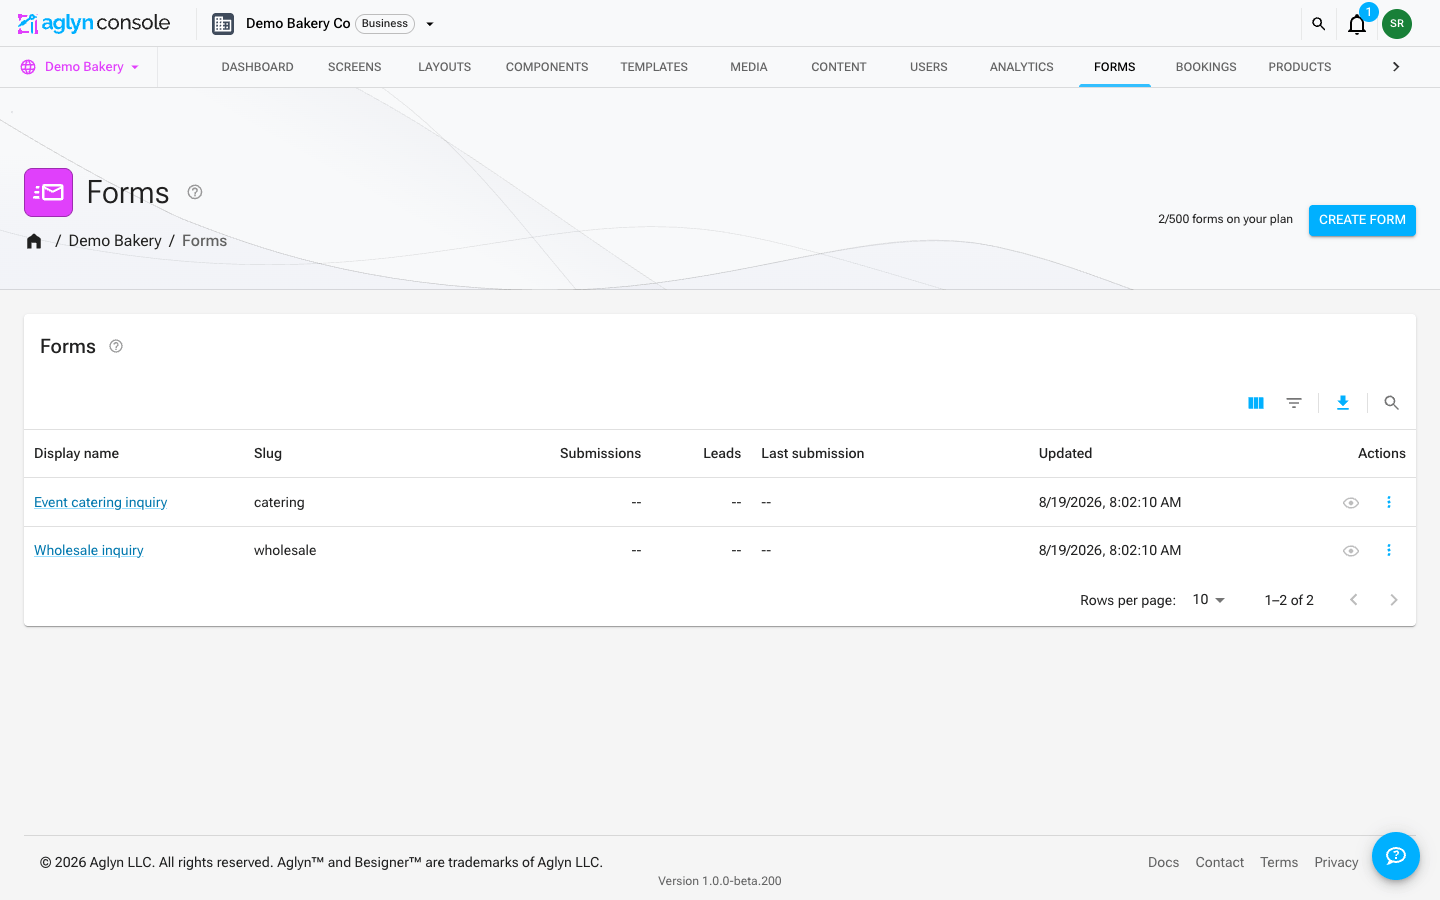The width and height of the screenshot is (1440, 900).
Task: Change rows per page from 10
Action: (1209, 600)
